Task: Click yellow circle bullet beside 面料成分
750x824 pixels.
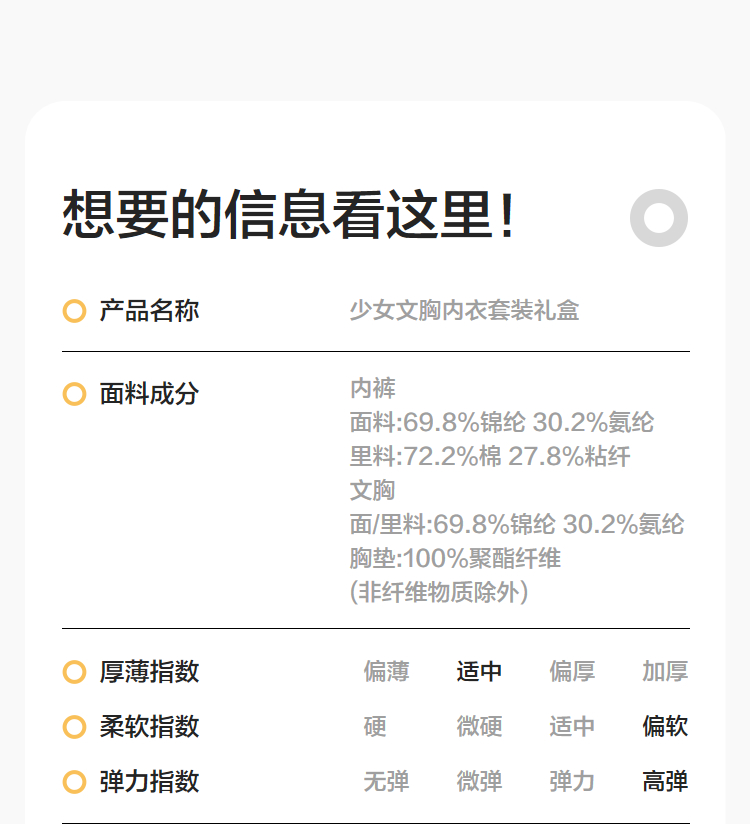Action: [74, 394]
